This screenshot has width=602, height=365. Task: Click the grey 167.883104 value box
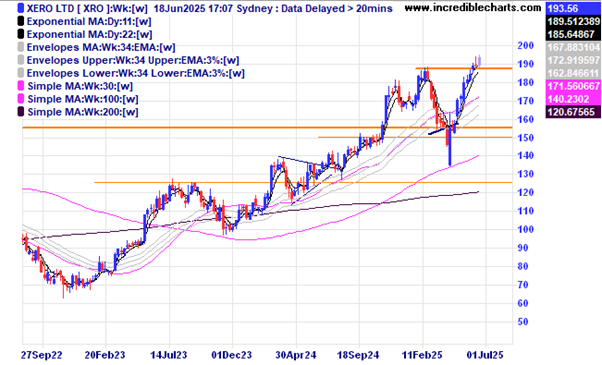point(573,48)
